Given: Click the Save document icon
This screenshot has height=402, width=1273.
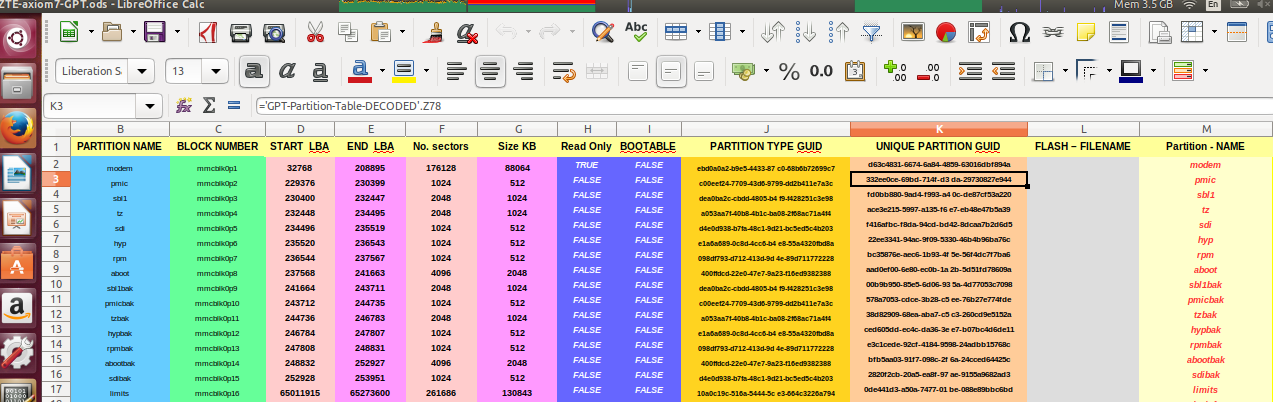Looking at the screenshot, I should point(155,33).
